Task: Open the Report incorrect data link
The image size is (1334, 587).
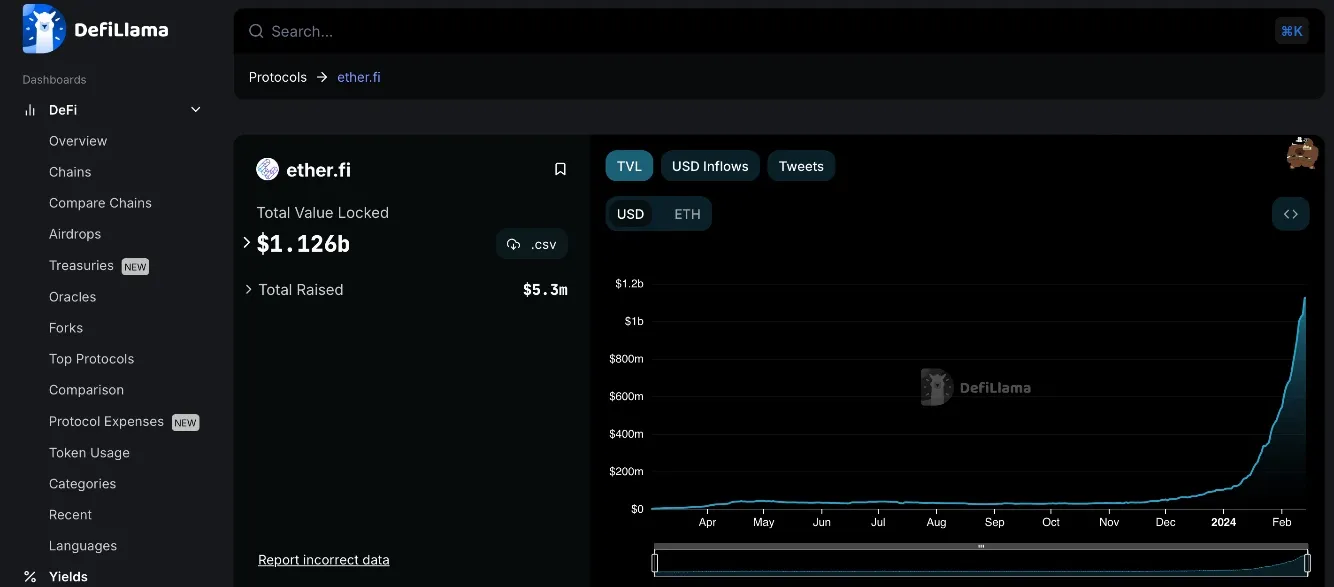Action: point(324,560)
